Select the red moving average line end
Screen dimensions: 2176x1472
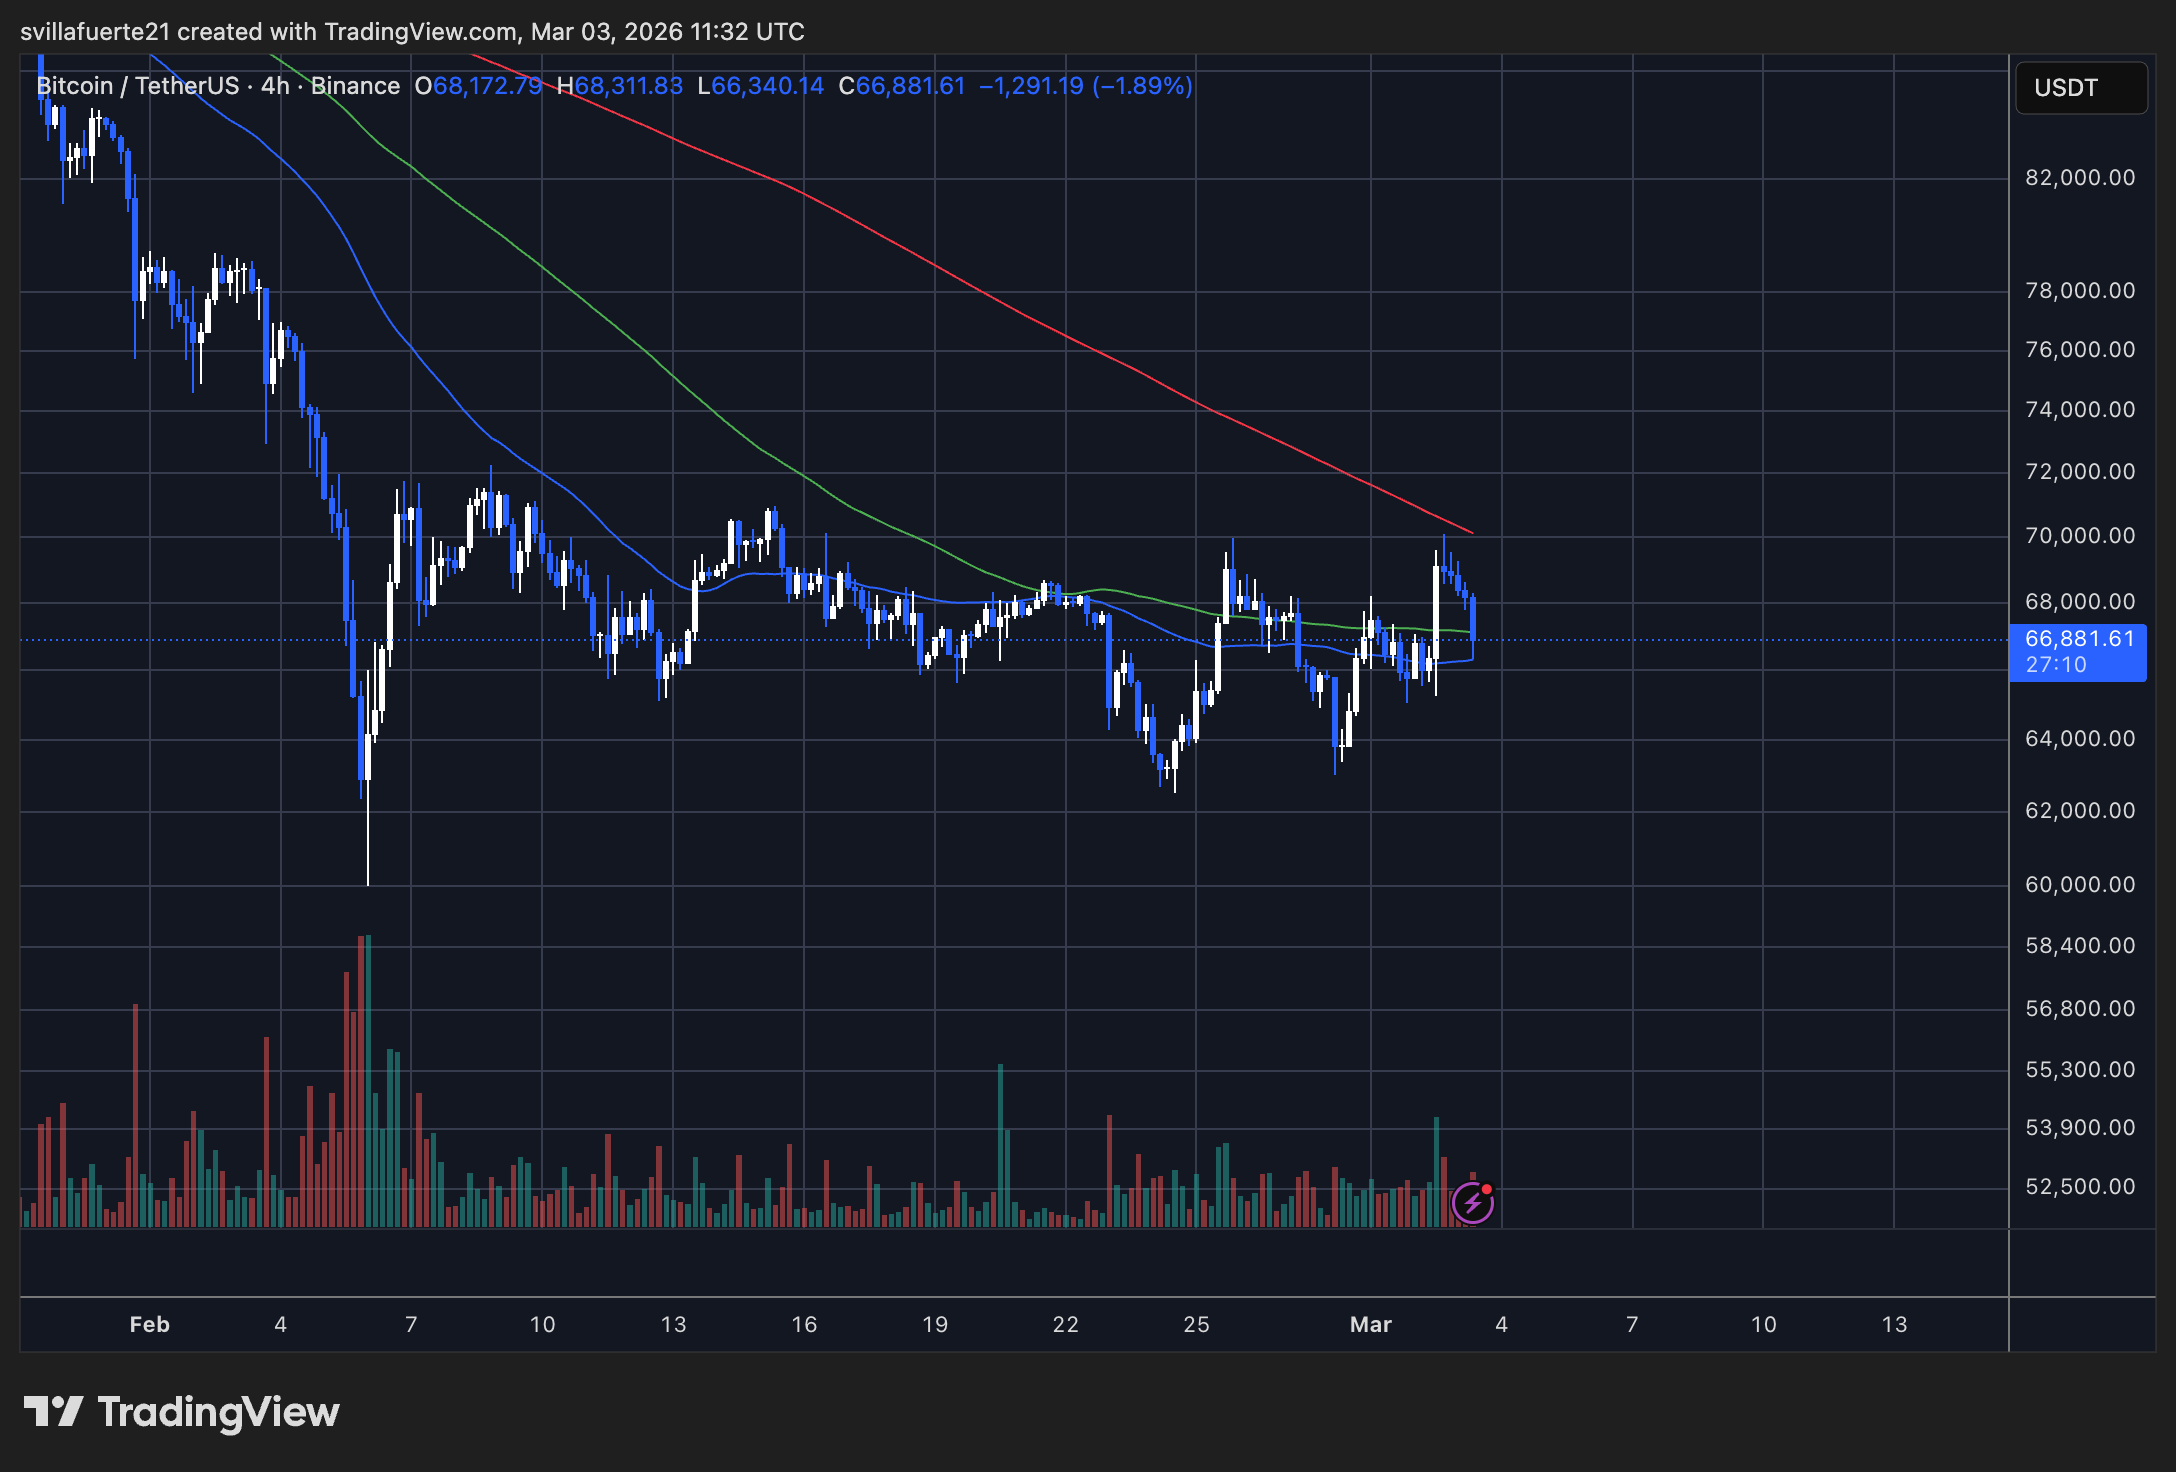(x=1470, y=531)
